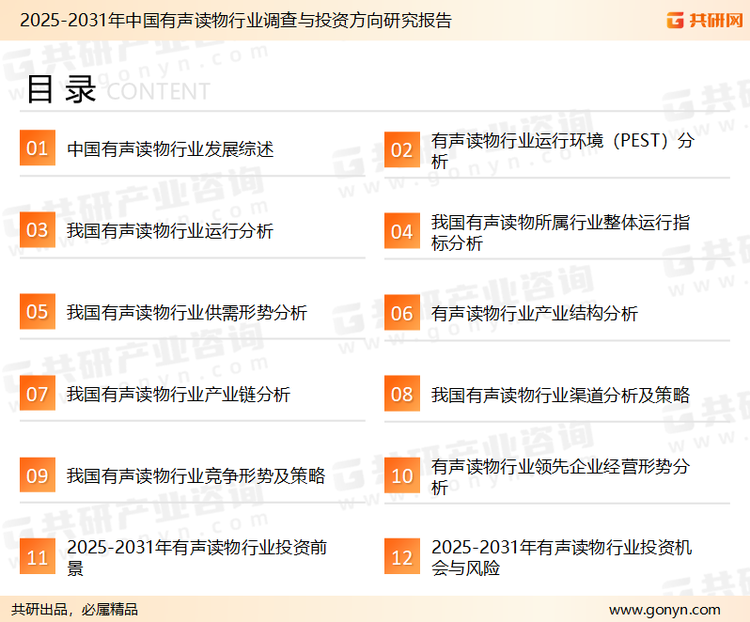Select chapter 我国有声读物所属行业整体运行指标分析

tap(561, 233)
